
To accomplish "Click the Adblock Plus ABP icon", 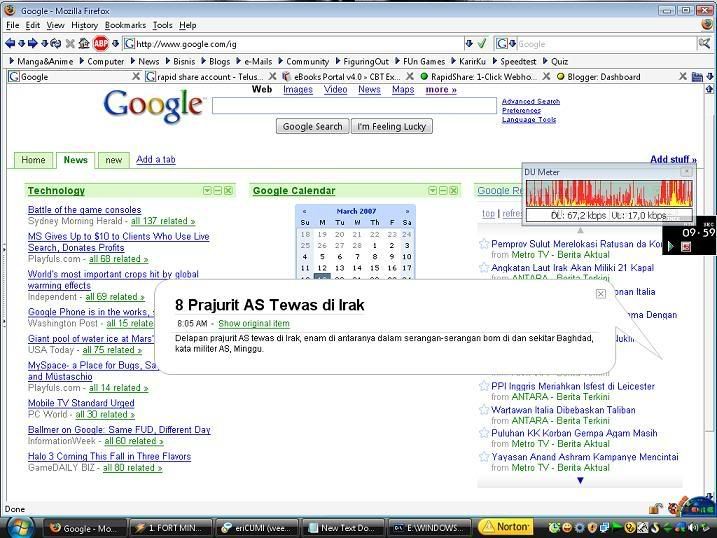I will coord(100,43).
